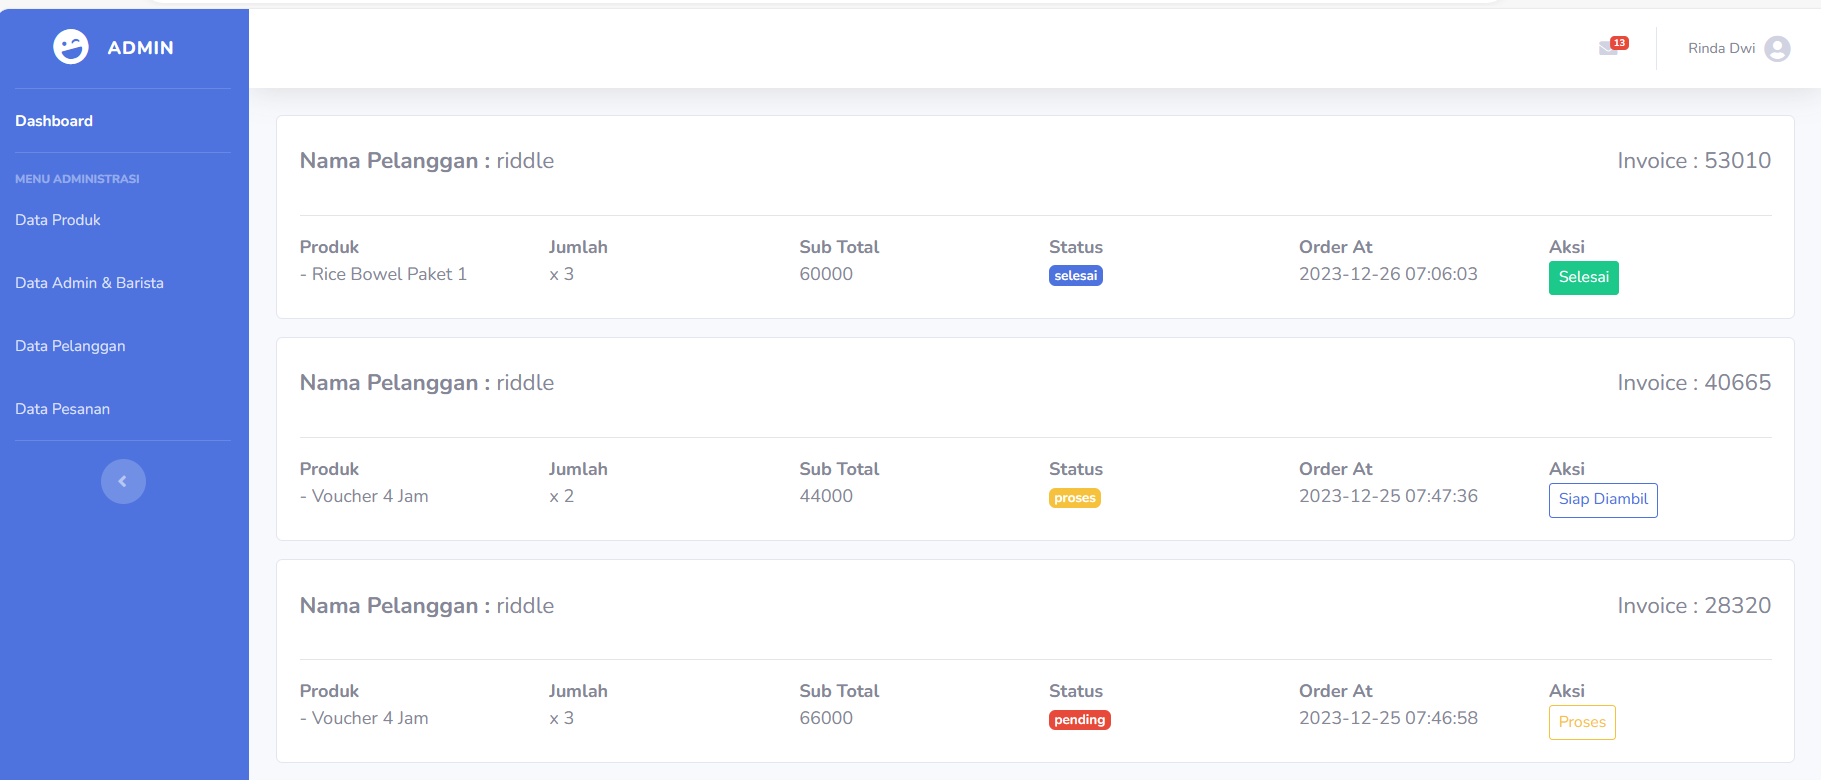Image resolution: width=1821 pixels, height=780 pixels.
Task: Click the green Selesai action button
Action: pyautogui.click(x=1583, y=277)
